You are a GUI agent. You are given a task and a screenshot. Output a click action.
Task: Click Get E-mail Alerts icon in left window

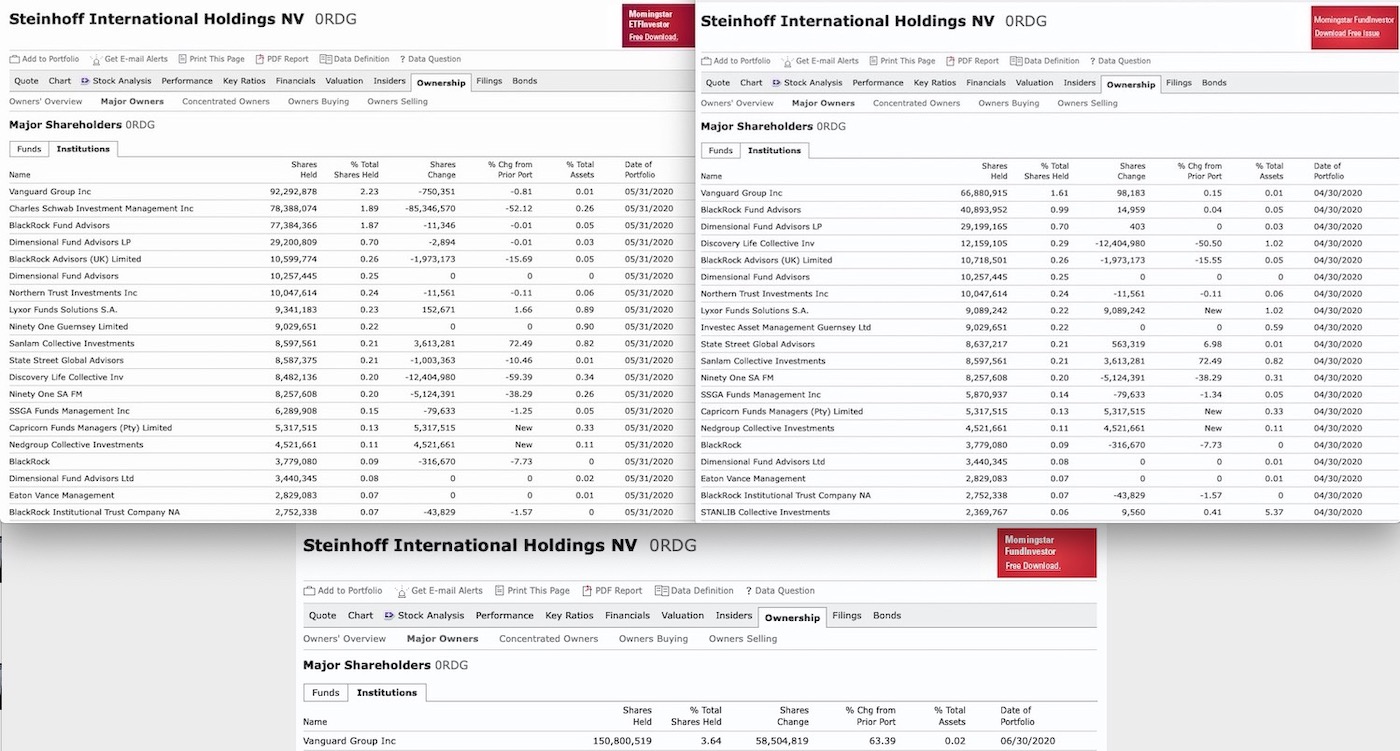[96, 60]
